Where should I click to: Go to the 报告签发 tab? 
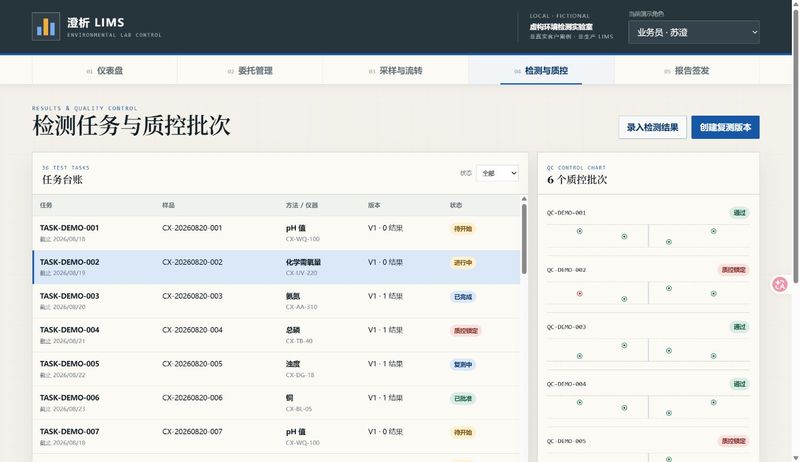coord(687,71)
